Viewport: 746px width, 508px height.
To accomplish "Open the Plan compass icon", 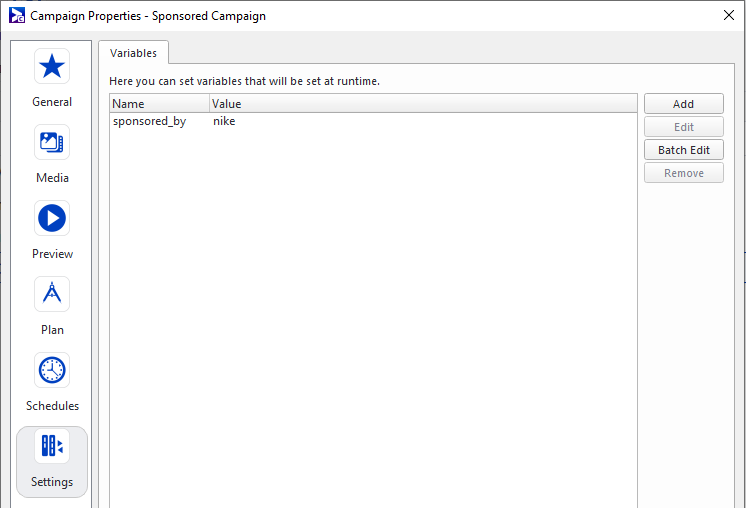I will (x=52, y=294).
